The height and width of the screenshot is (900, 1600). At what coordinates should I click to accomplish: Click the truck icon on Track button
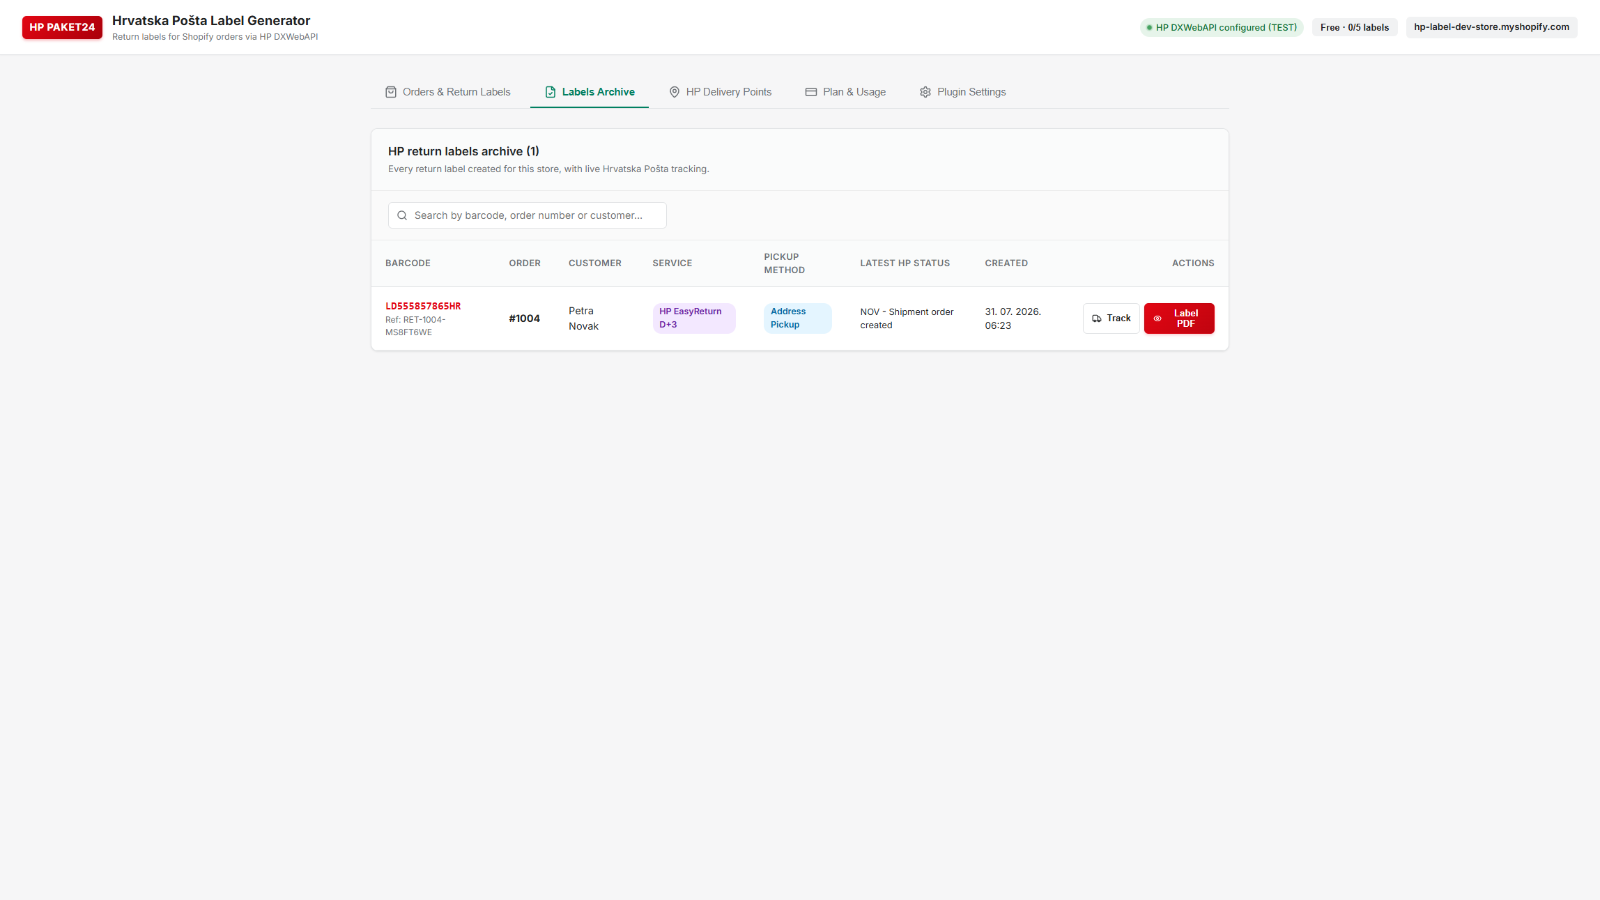coord(1097,318)
